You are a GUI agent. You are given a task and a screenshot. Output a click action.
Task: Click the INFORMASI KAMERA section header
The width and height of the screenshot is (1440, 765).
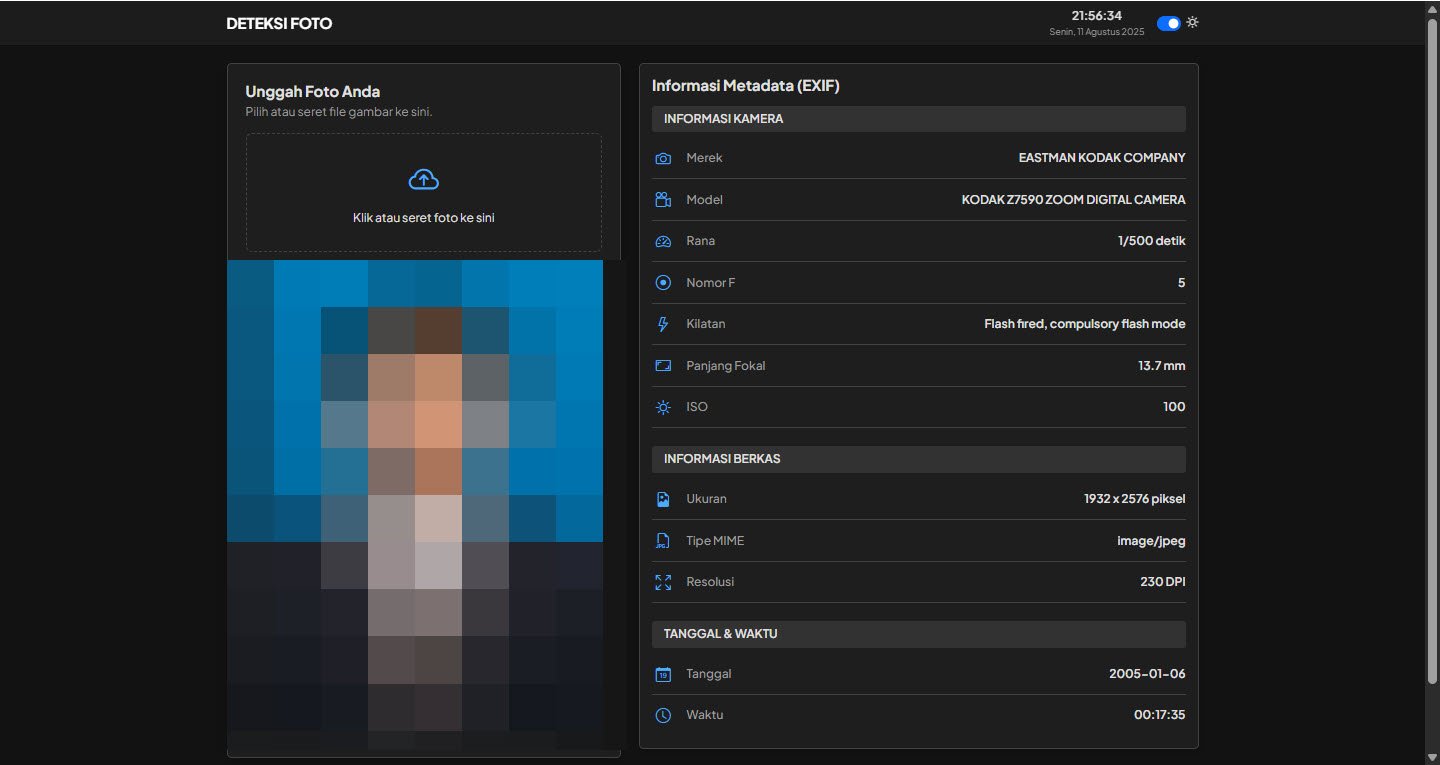pos(919,119)
